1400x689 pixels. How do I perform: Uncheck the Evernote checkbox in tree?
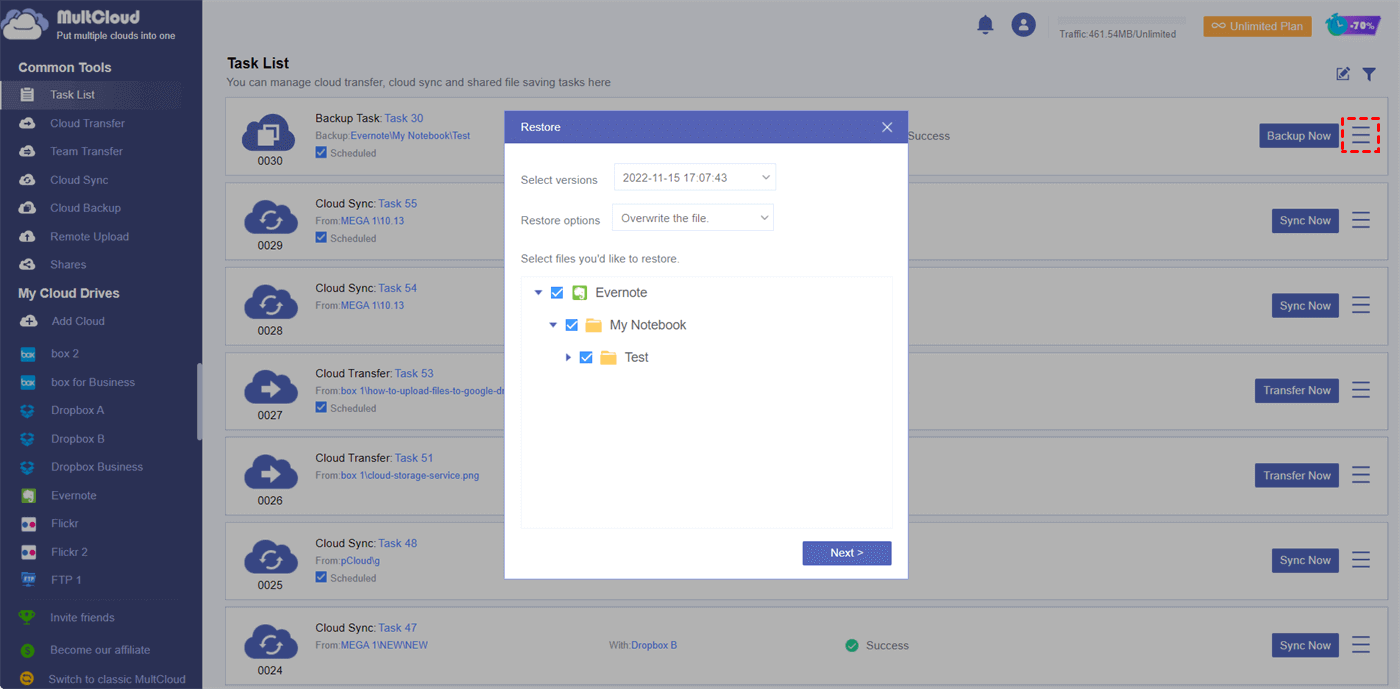point(557,293)
